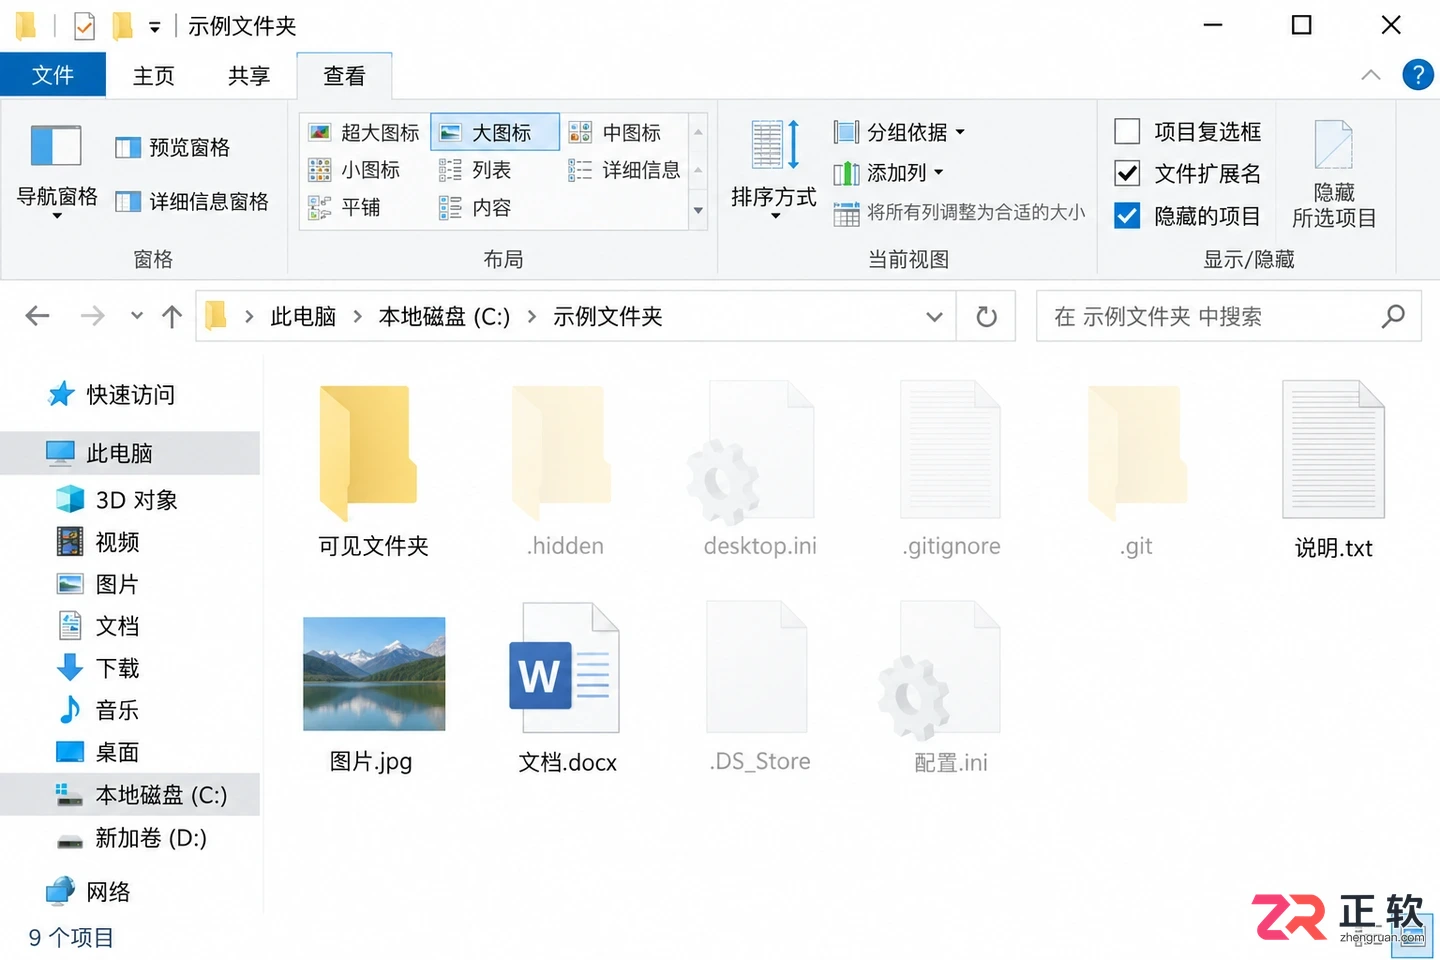Open the 分组依据 group by dropdown
1440x960 pixels.
899,132
